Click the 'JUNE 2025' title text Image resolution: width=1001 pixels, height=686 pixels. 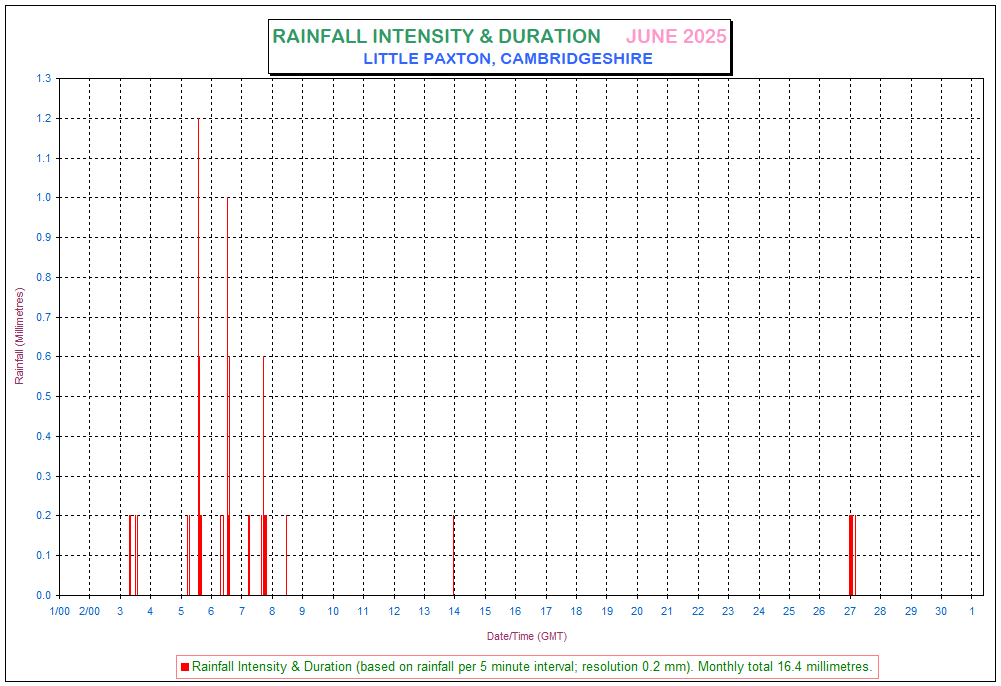click(x=676, y=36)
